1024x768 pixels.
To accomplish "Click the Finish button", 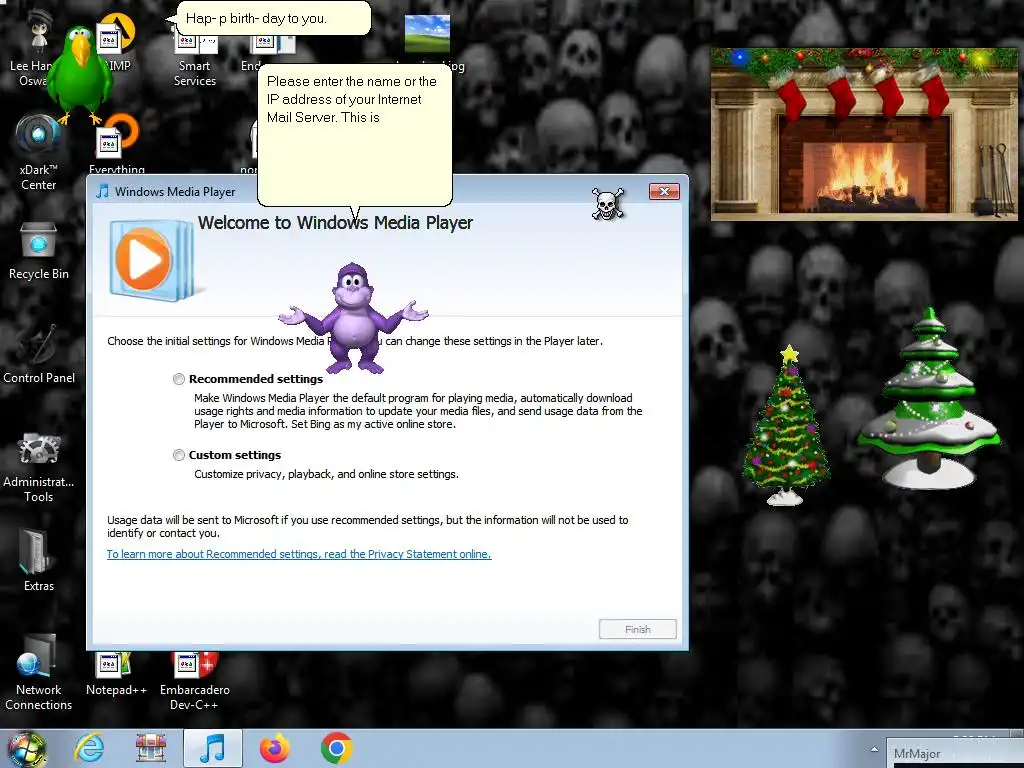I will (637, 630).
